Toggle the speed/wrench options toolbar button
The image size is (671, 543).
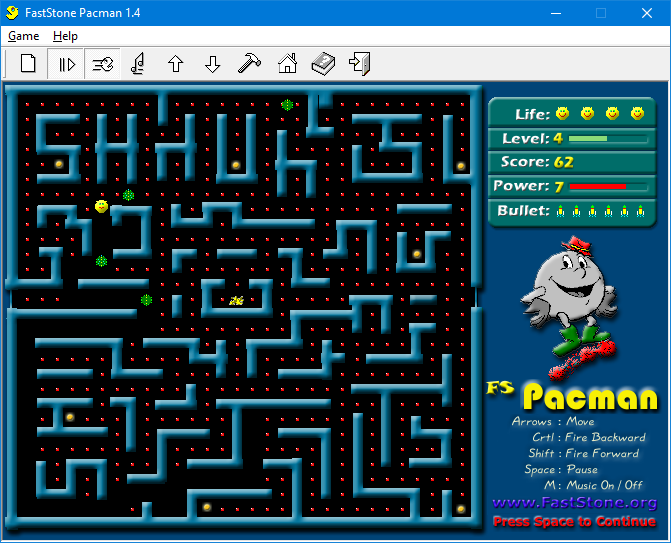(x=103, y=64)
